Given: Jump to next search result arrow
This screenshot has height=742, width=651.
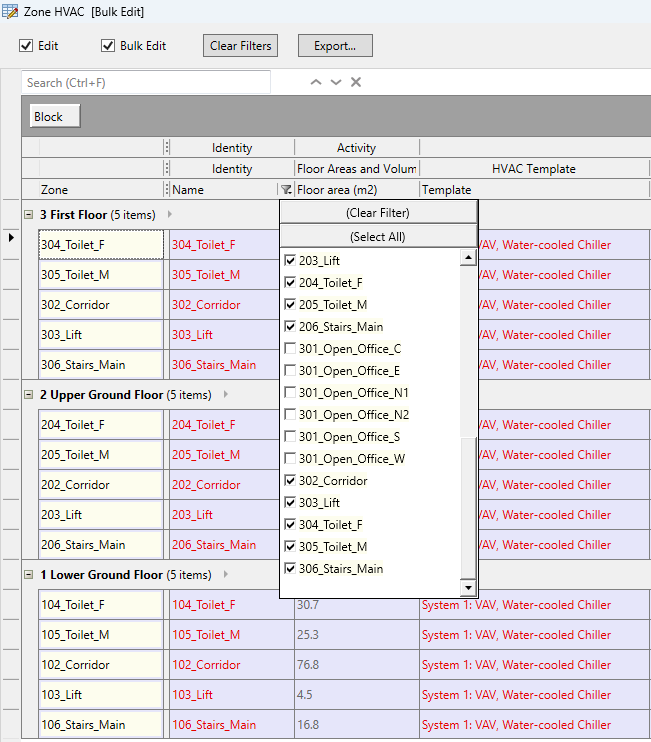Looking at the screenshot, I should click(x=336, y=83).
